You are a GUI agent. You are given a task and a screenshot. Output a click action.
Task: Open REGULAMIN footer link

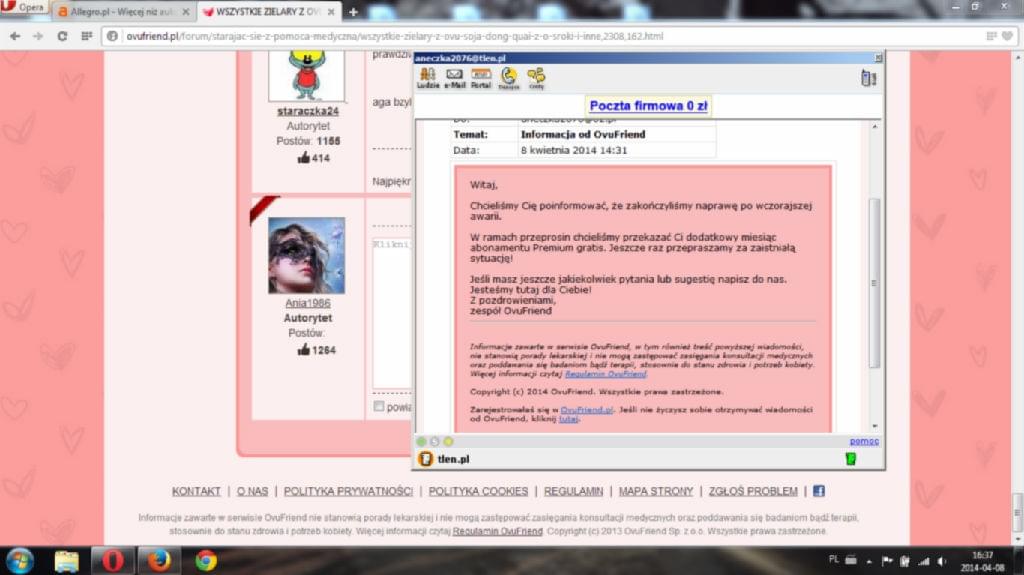click(x=573, y=491)
